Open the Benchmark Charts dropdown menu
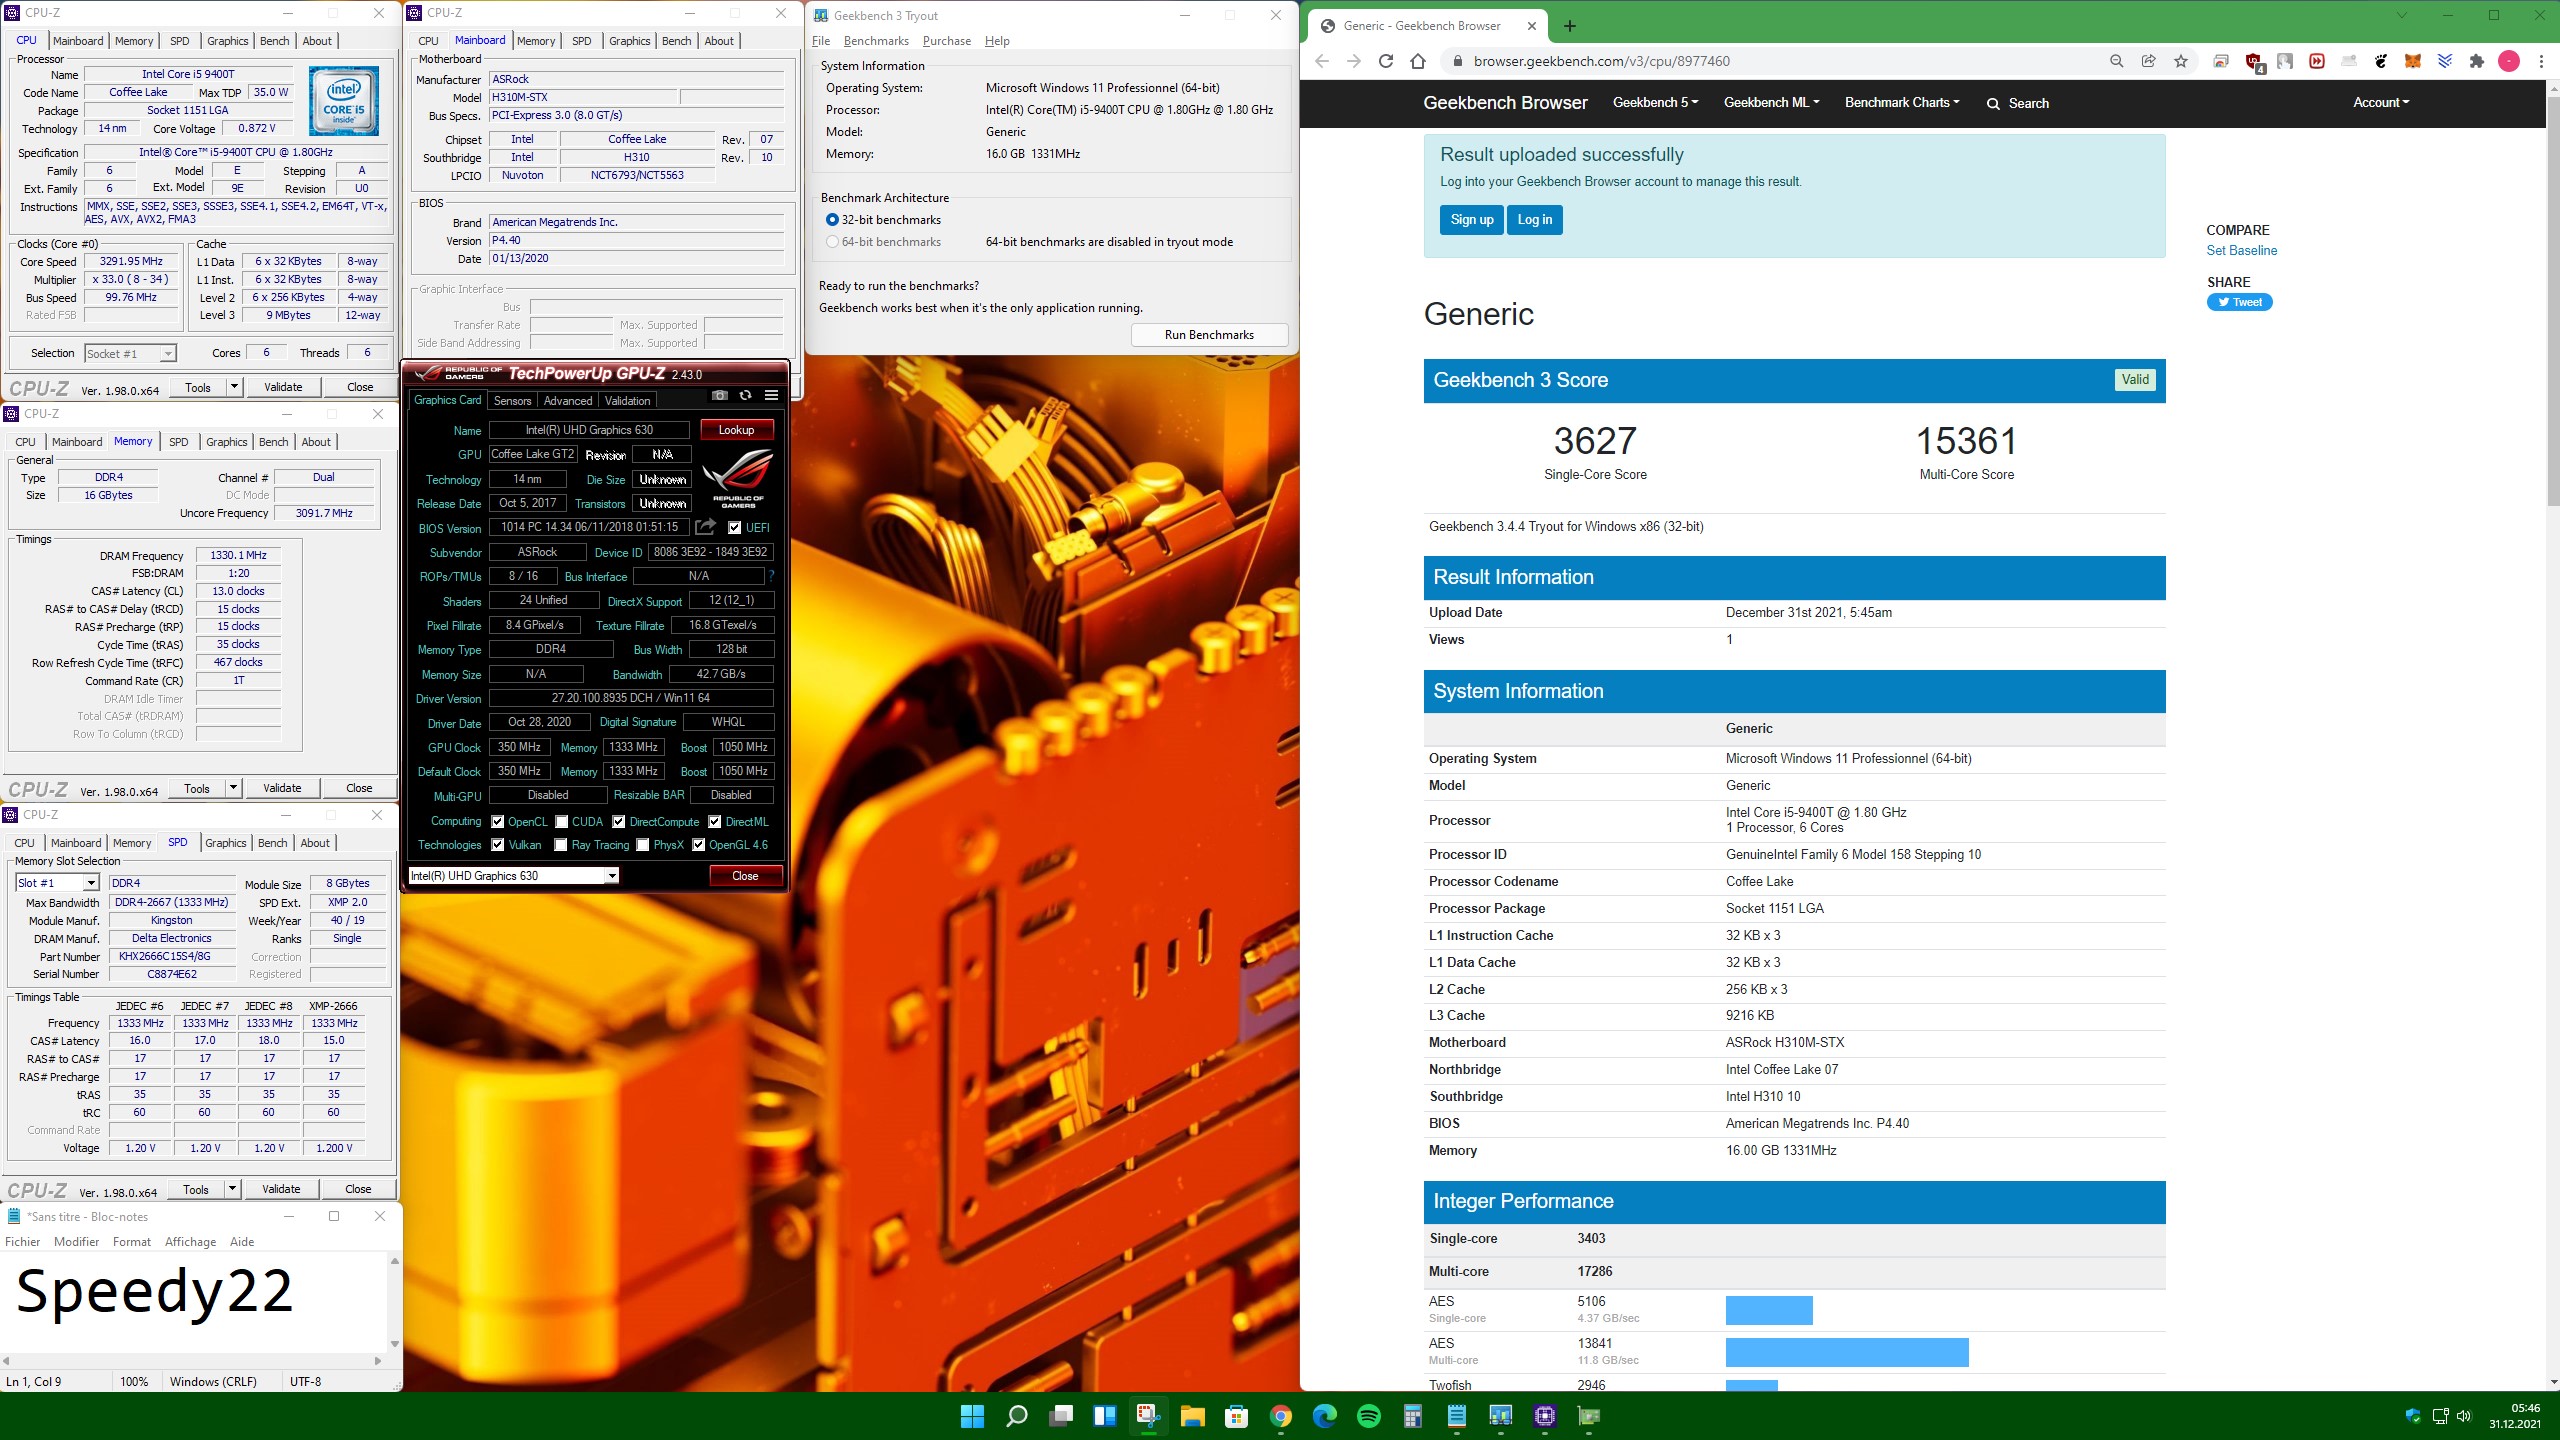The height and width of the screenshot is (1440, 2560). [1902, 102]
